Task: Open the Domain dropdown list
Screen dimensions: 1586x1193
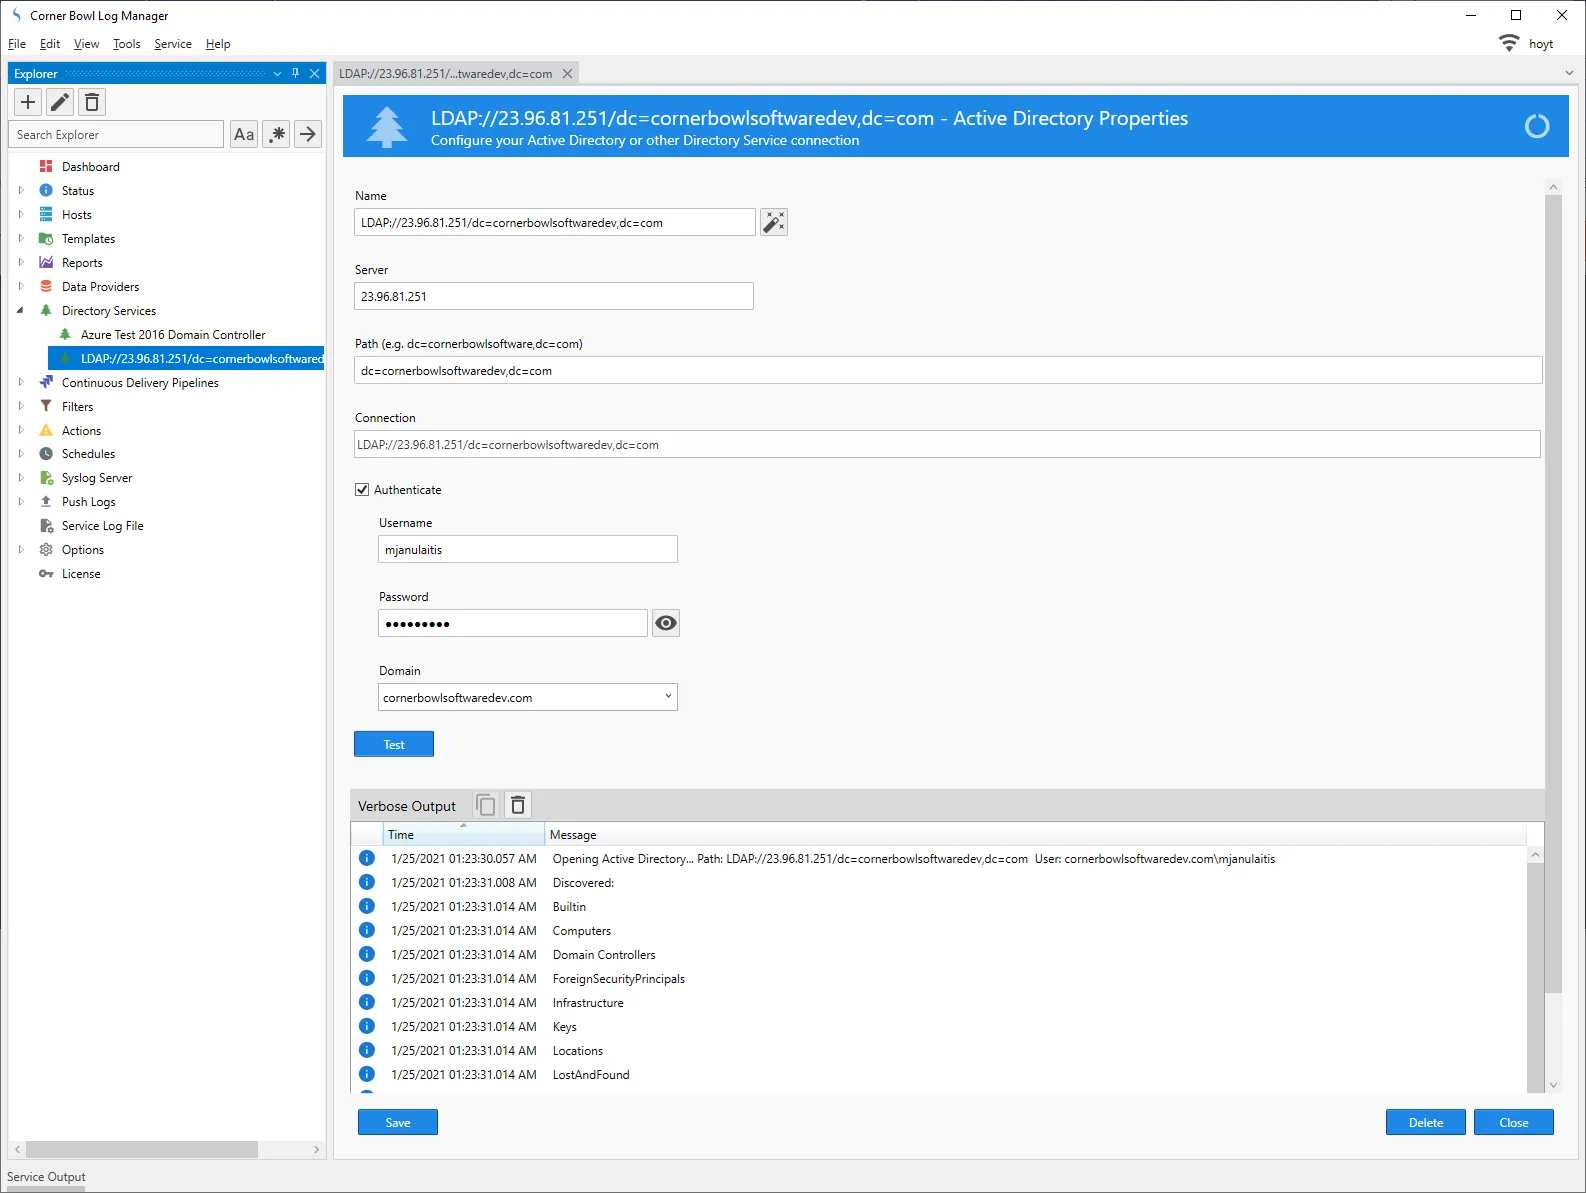Action: (668, 697)
